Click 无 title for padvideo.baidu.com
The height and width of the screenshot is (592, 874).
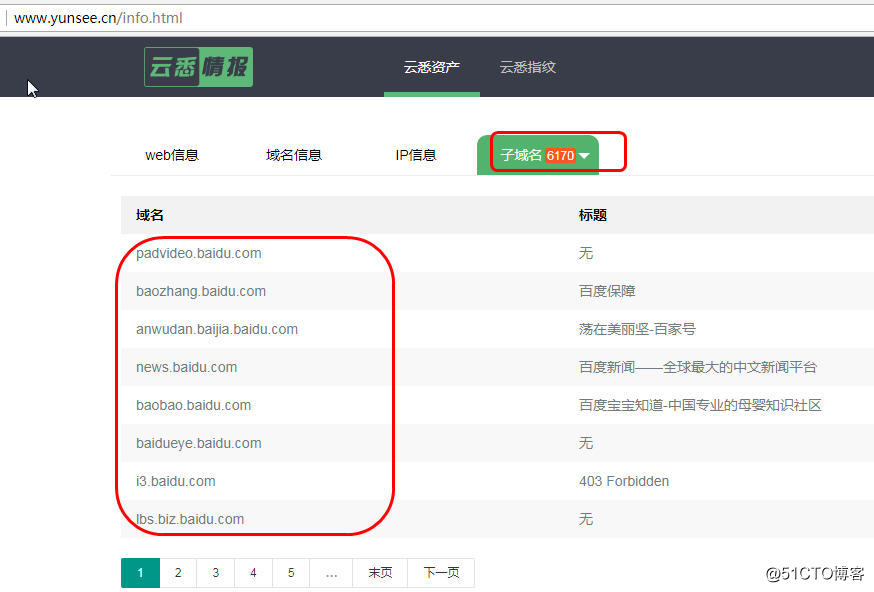(586, 253)
